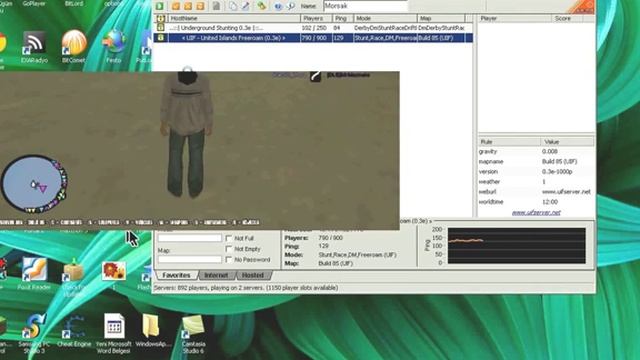Click the Name input field containing Morsak
The width and height of the screenshot is (640, 360).
pos(366,6)
